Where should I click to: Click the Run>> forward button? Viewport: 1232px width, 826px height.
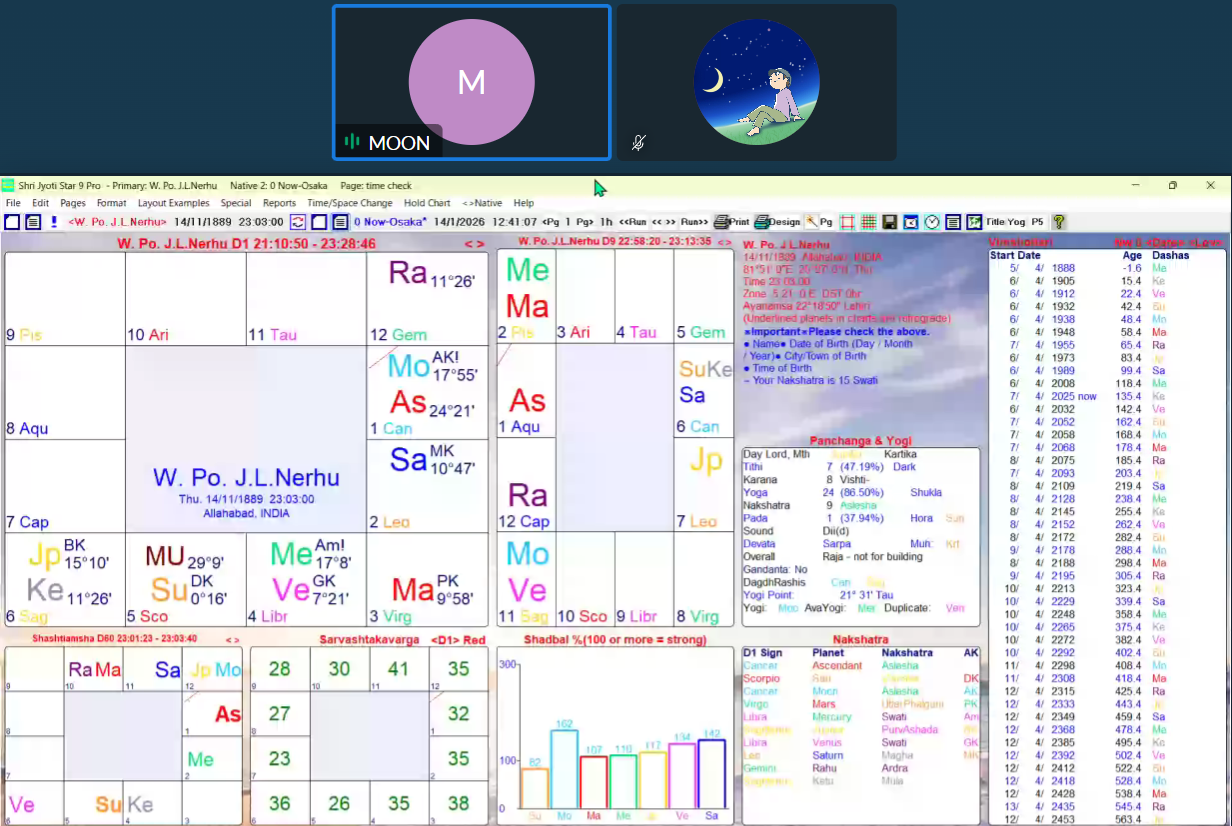point(694,222)
